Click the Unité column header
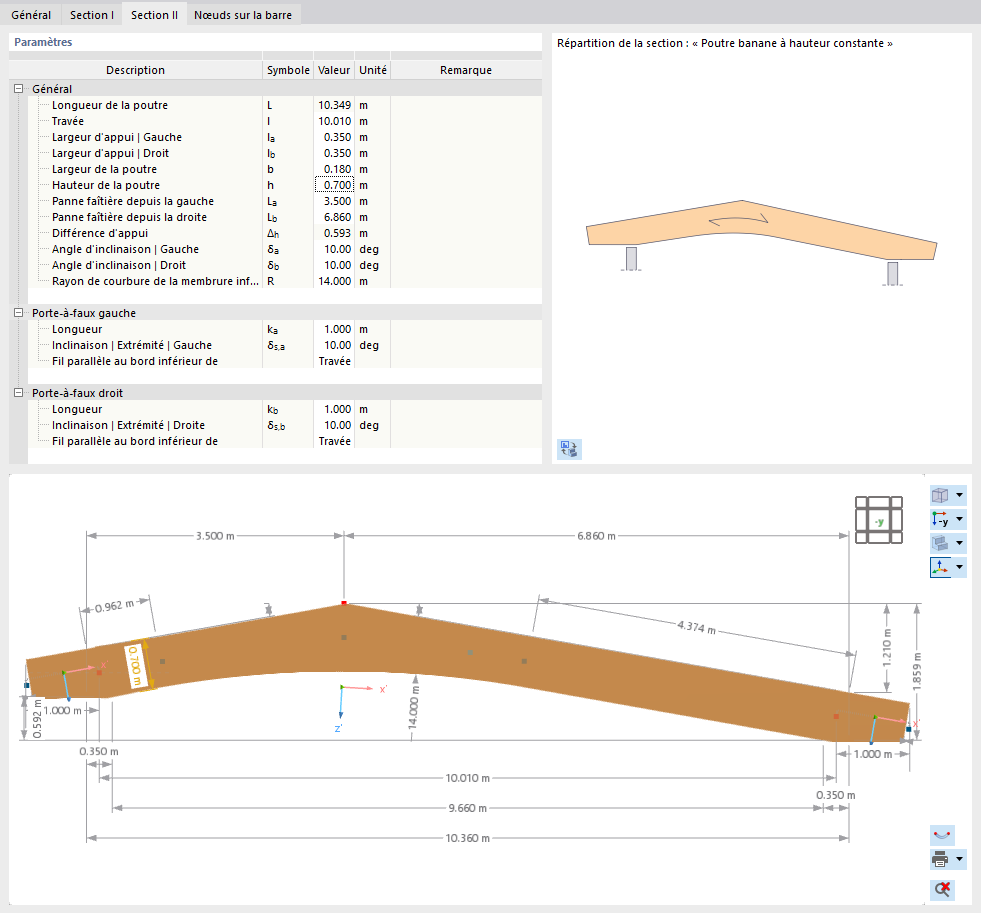Image resolution: width=981 pixels, height=913 pixels. tap(373, 70)
